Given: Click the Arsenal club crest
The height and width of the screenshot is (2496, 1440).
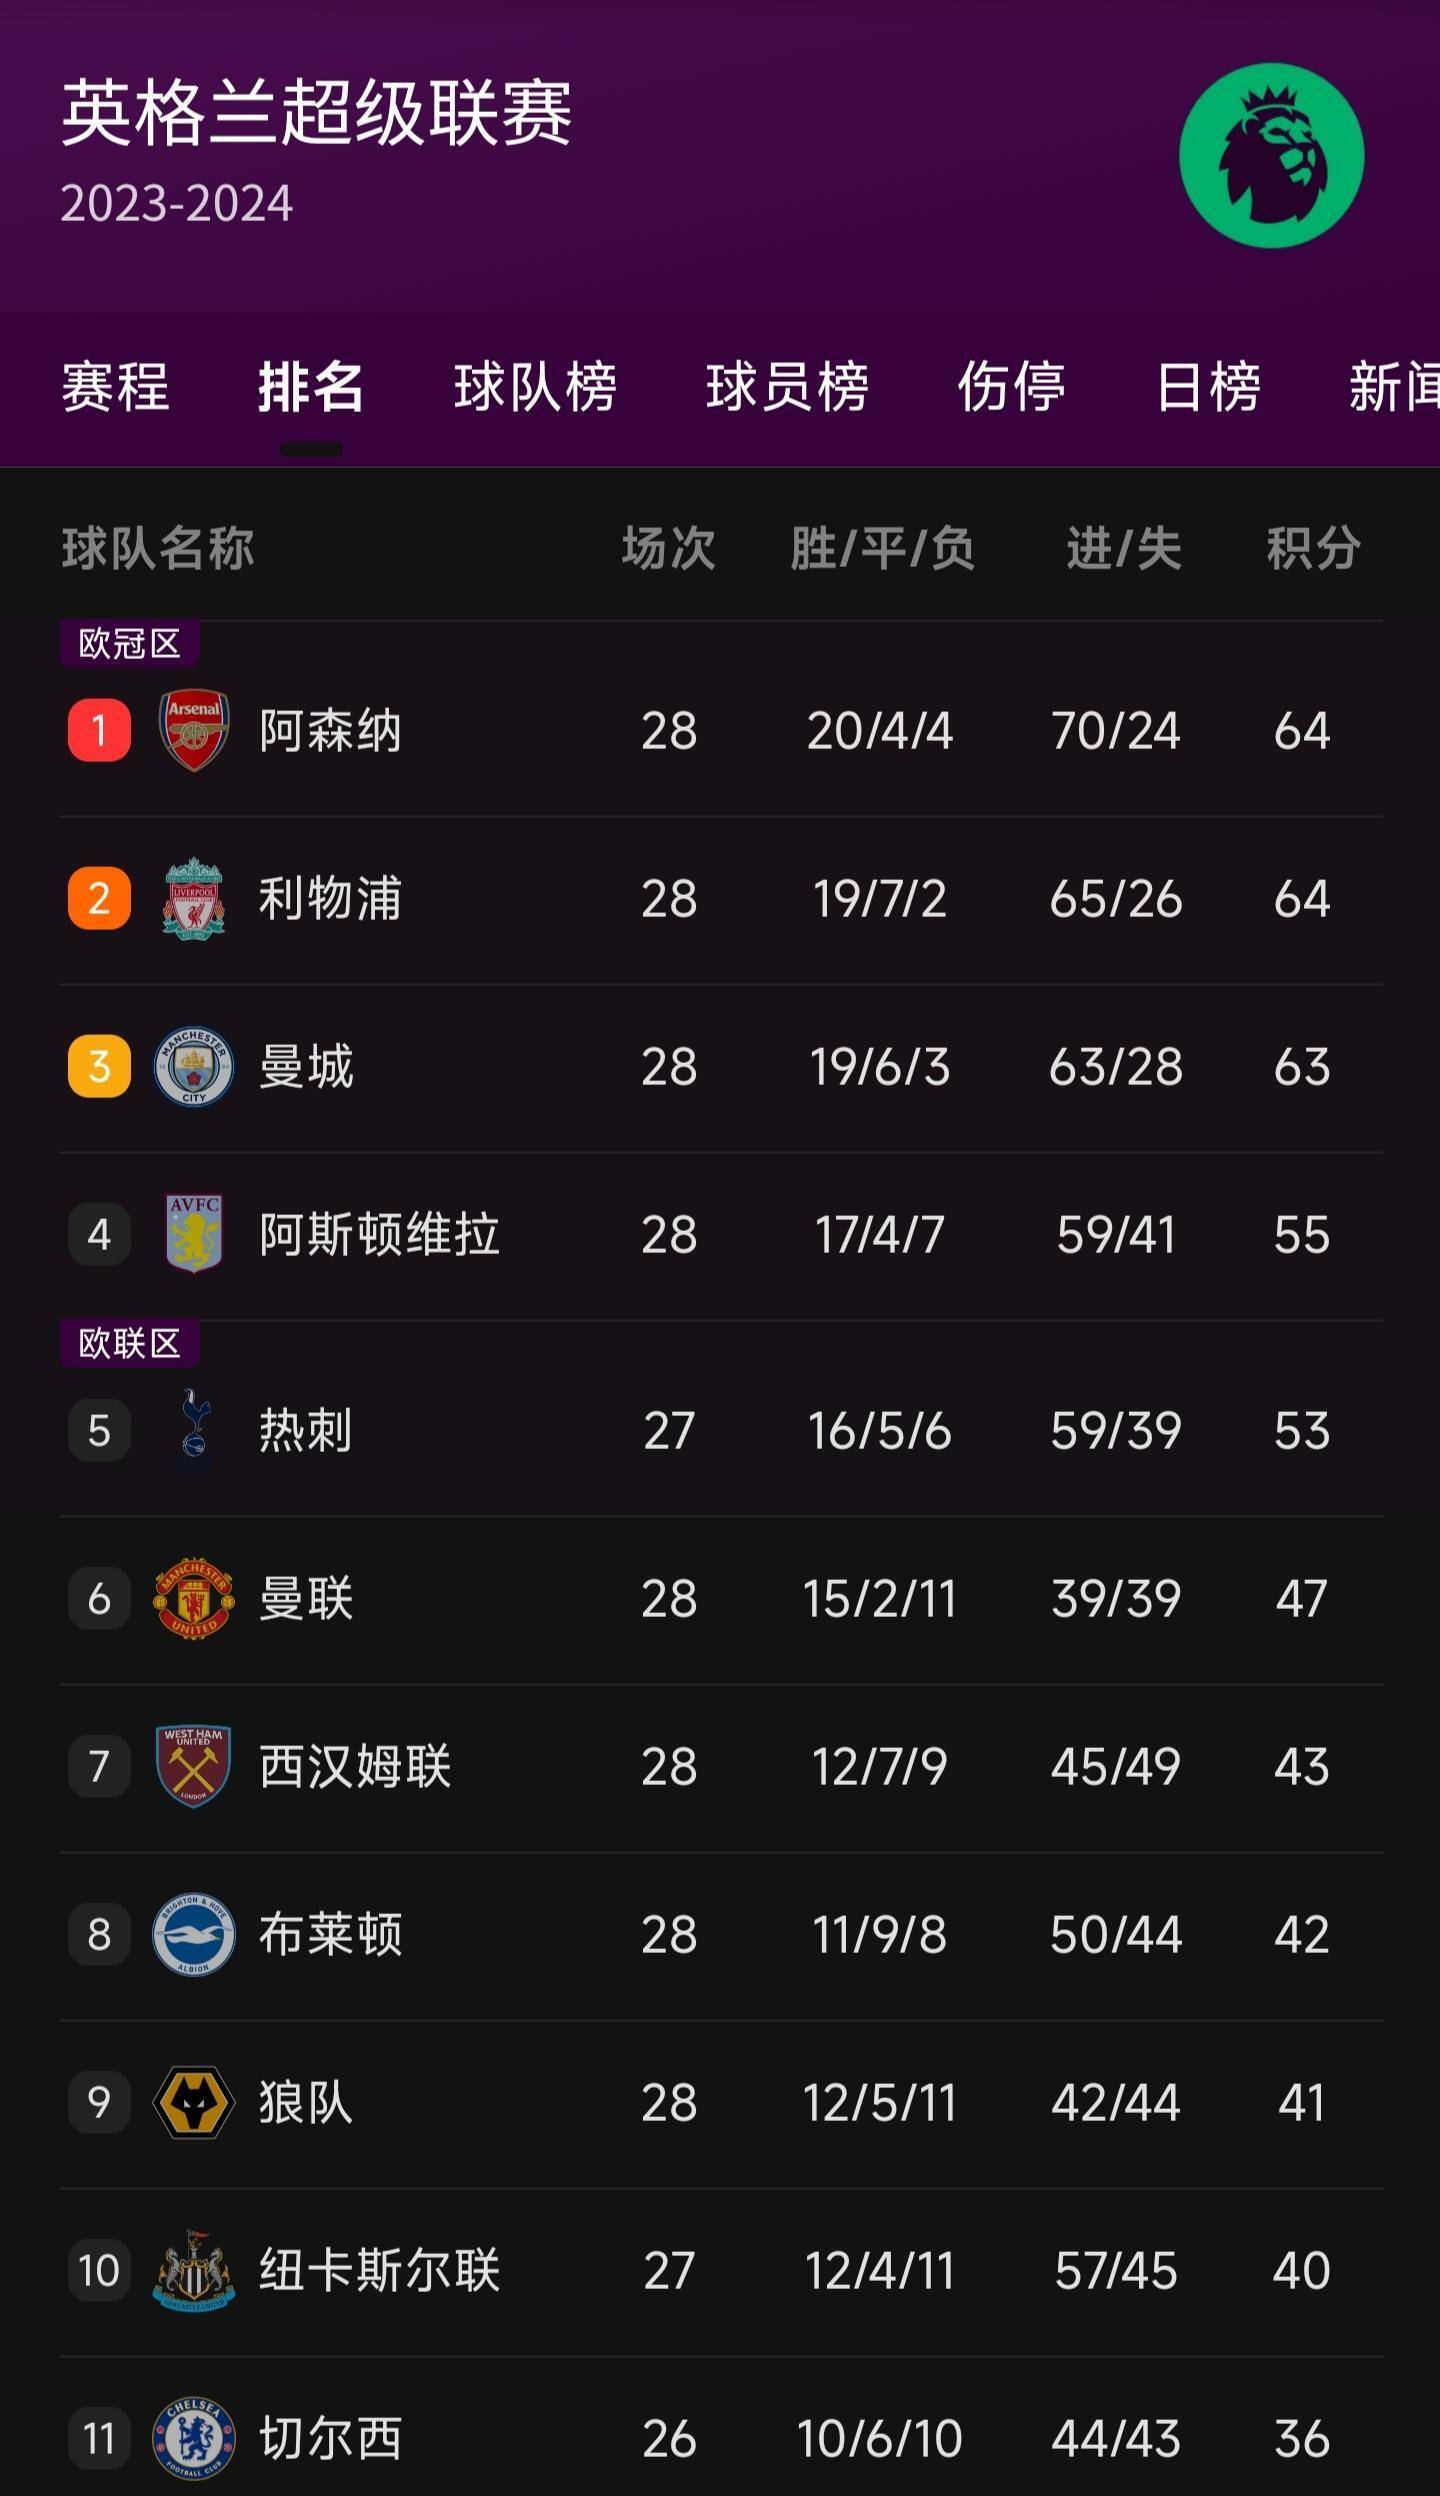Looking at the screenshot, I should (x=193, y=730).
